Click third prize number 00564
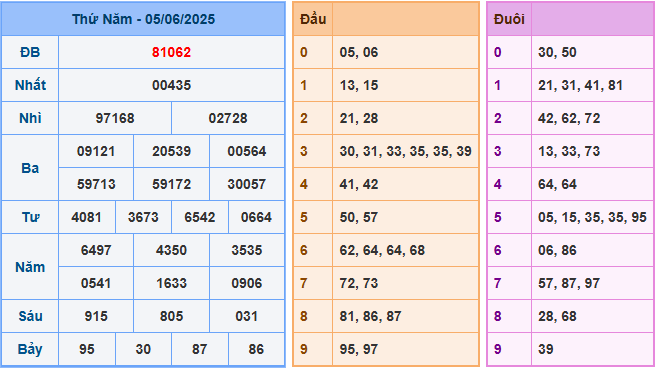This screenshot has height=368, width=657. (247, 151)
